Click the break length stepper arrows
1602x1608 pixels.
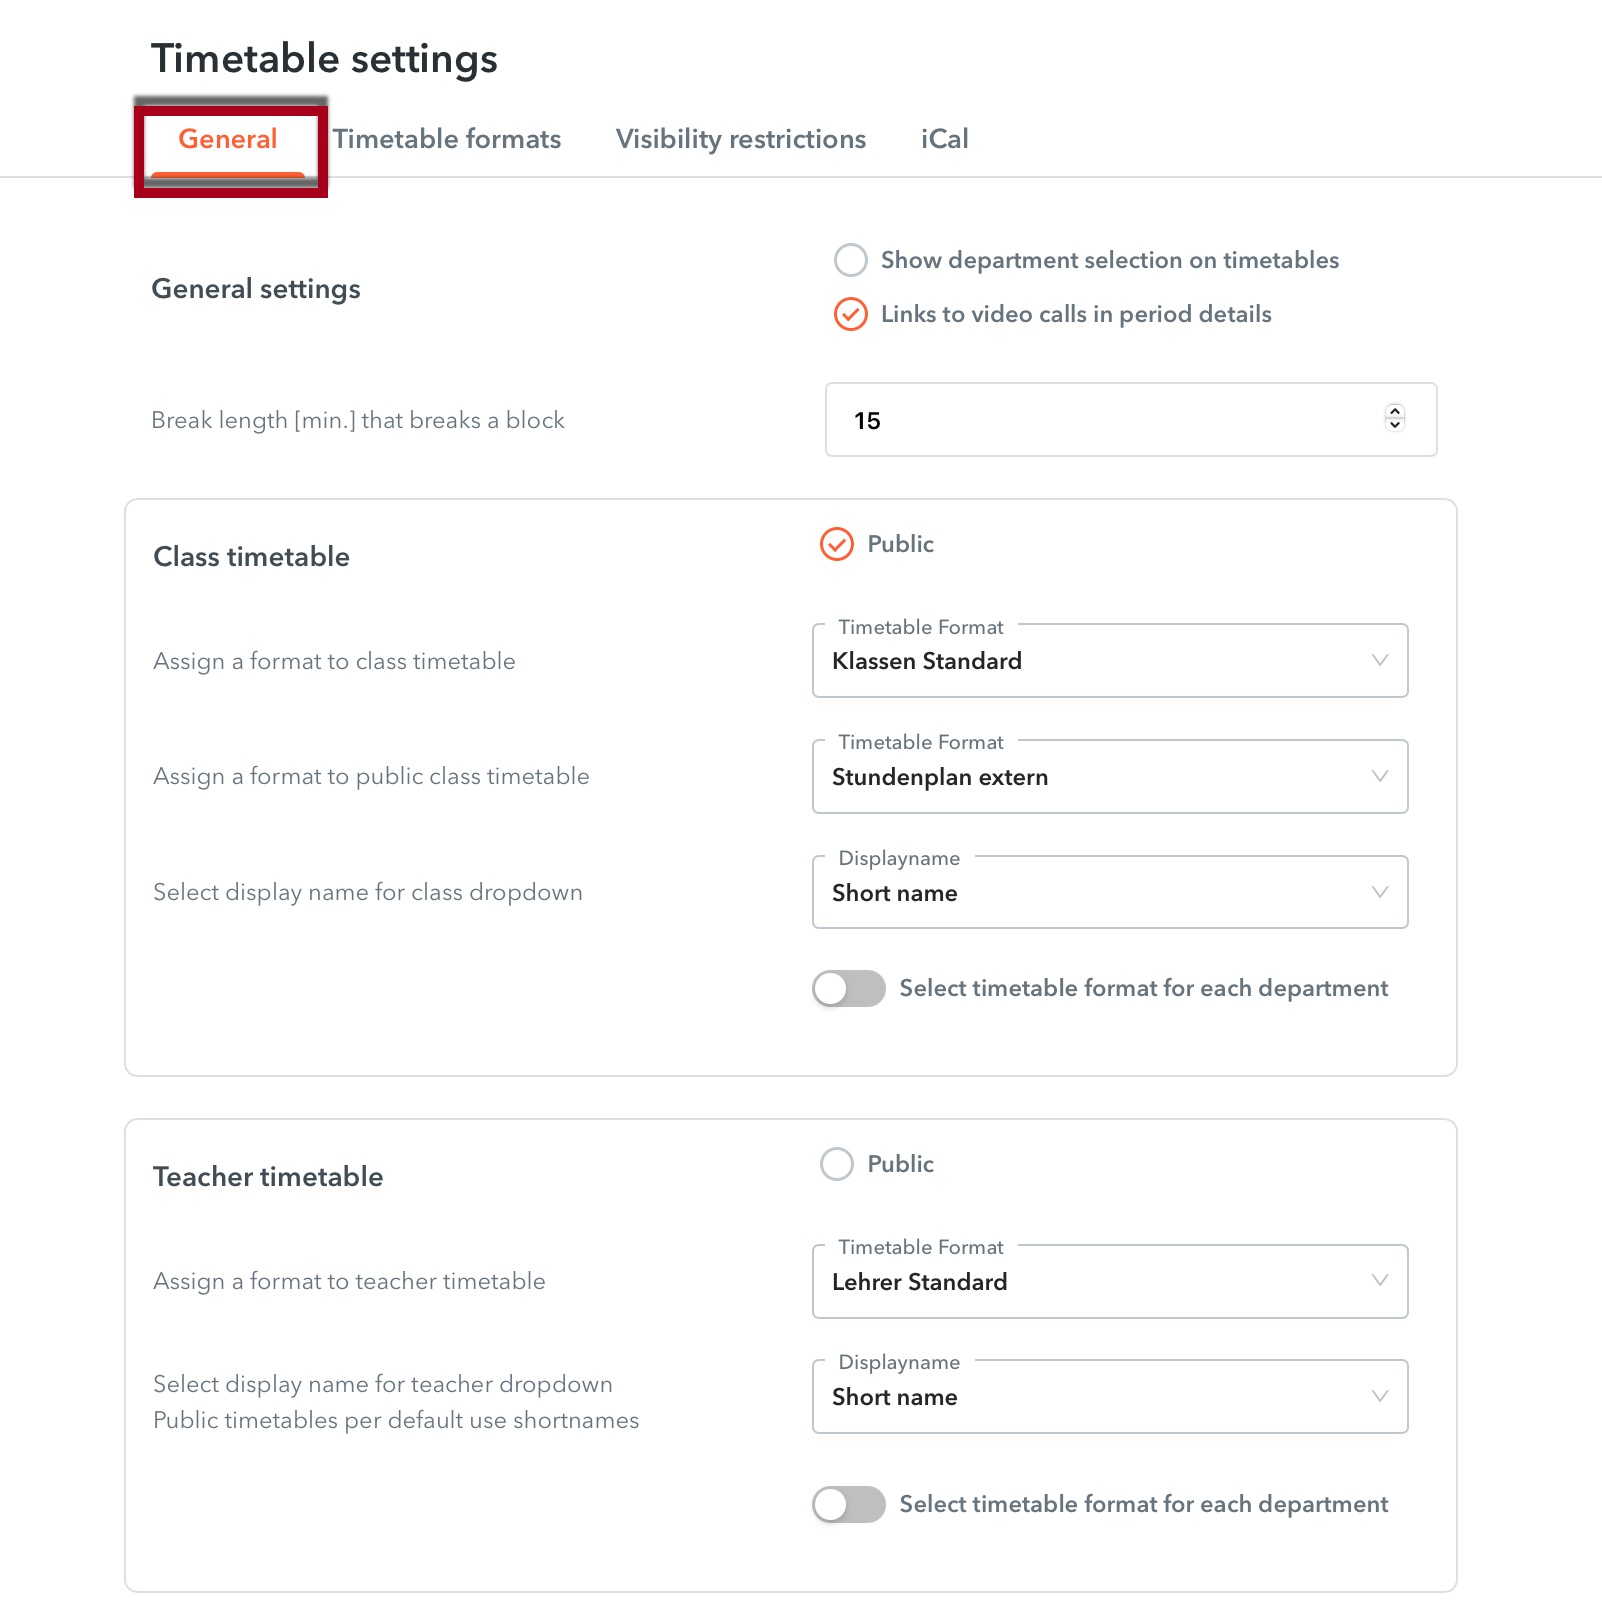point(1395,418)
